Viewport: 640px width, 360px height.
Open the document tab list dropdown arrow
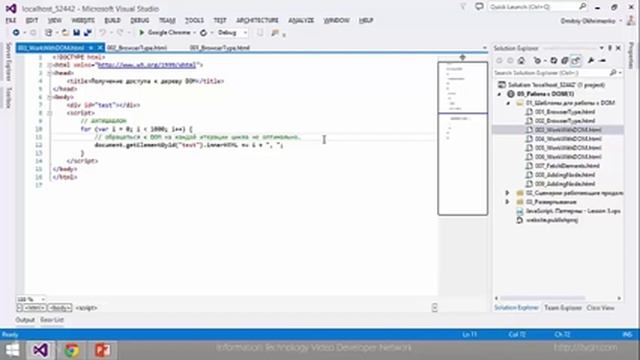[x=484, y=48]
